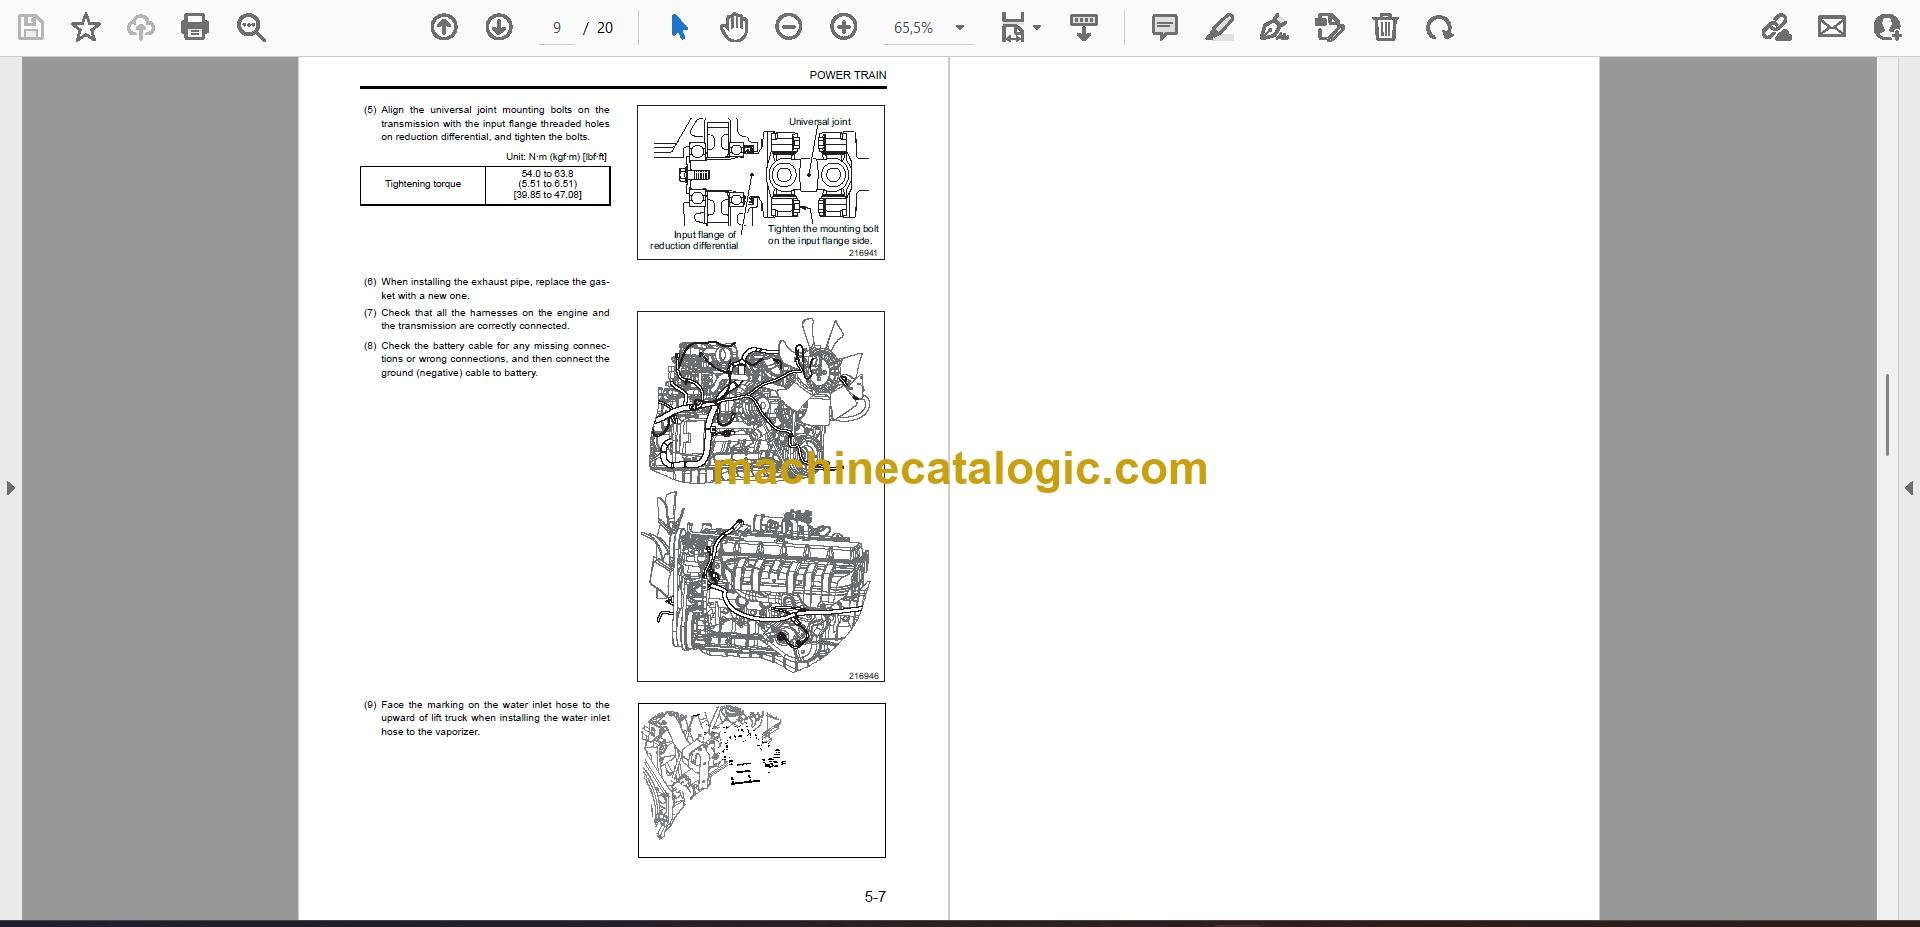Click the "POWER TRAIN" page header

click(848, 75)
